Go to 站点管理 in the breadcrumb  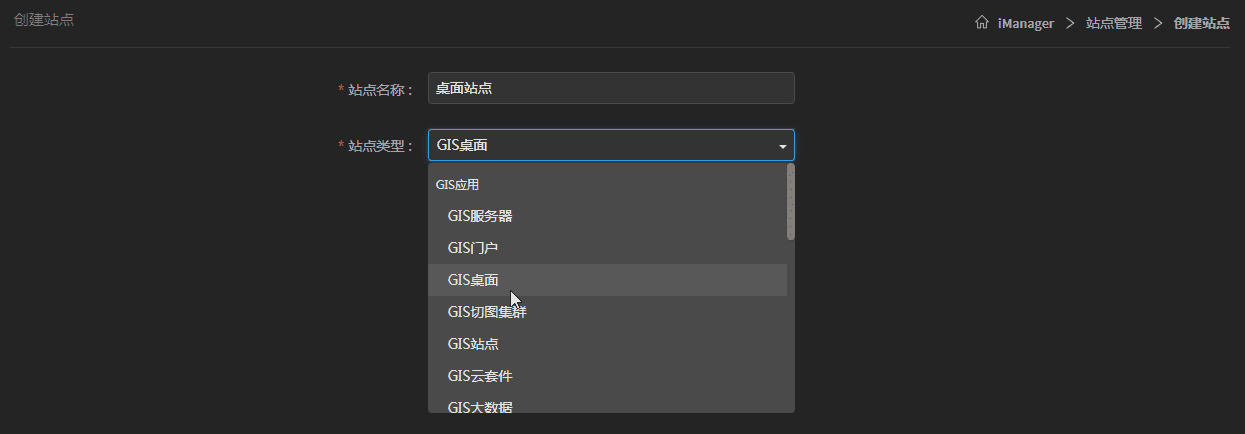point(1114,23)
